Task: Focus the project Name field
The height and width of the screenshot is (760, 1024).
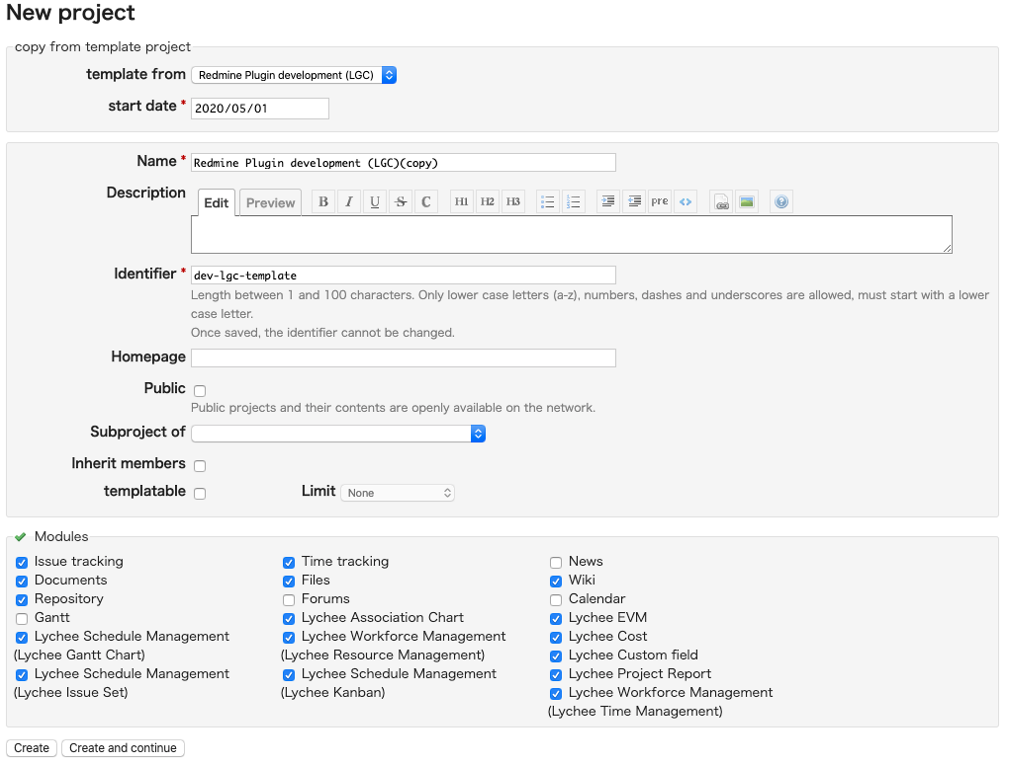Action: coord(404,163)
